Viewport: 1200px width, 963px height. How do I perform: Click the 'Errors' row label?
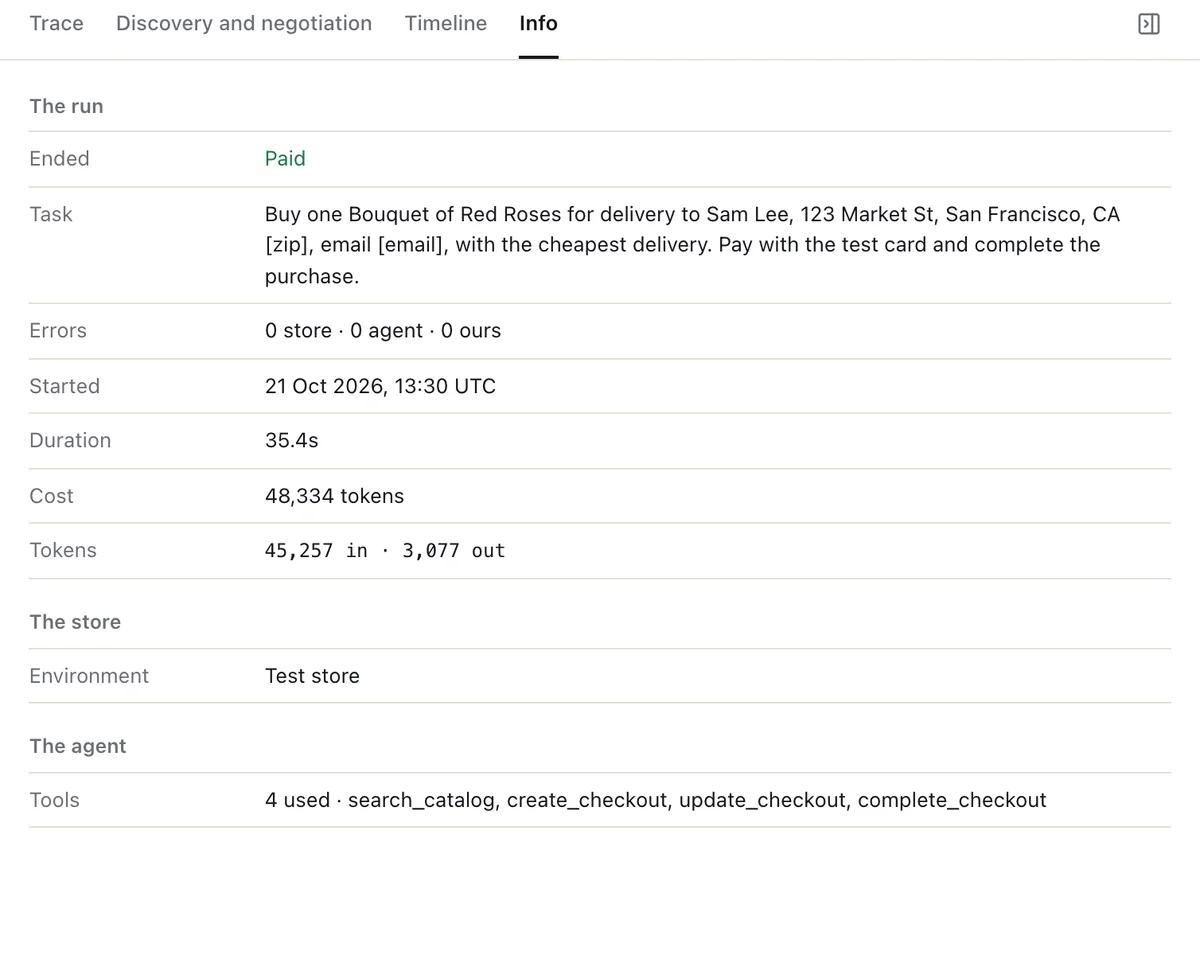58,330
